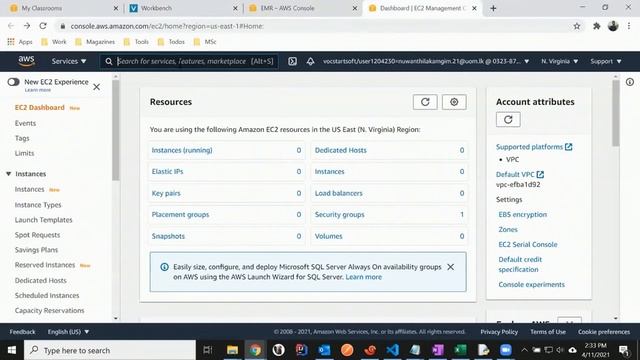Open Apps shortcut in bookmarks bar
Viewport: 640px width, 360px height.
pyautogui.click(x=20, y=42)
